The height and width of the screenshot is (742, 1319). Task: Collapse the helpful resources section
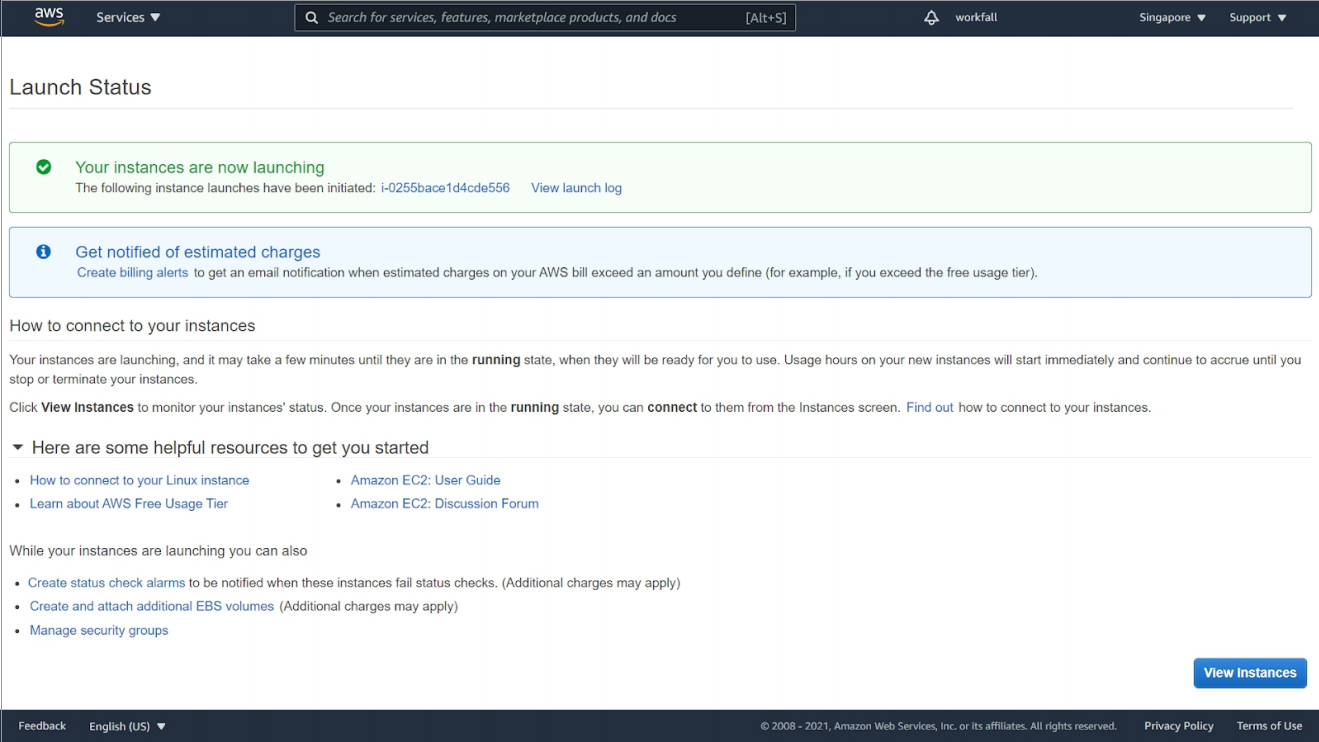[x=18, y=447]
